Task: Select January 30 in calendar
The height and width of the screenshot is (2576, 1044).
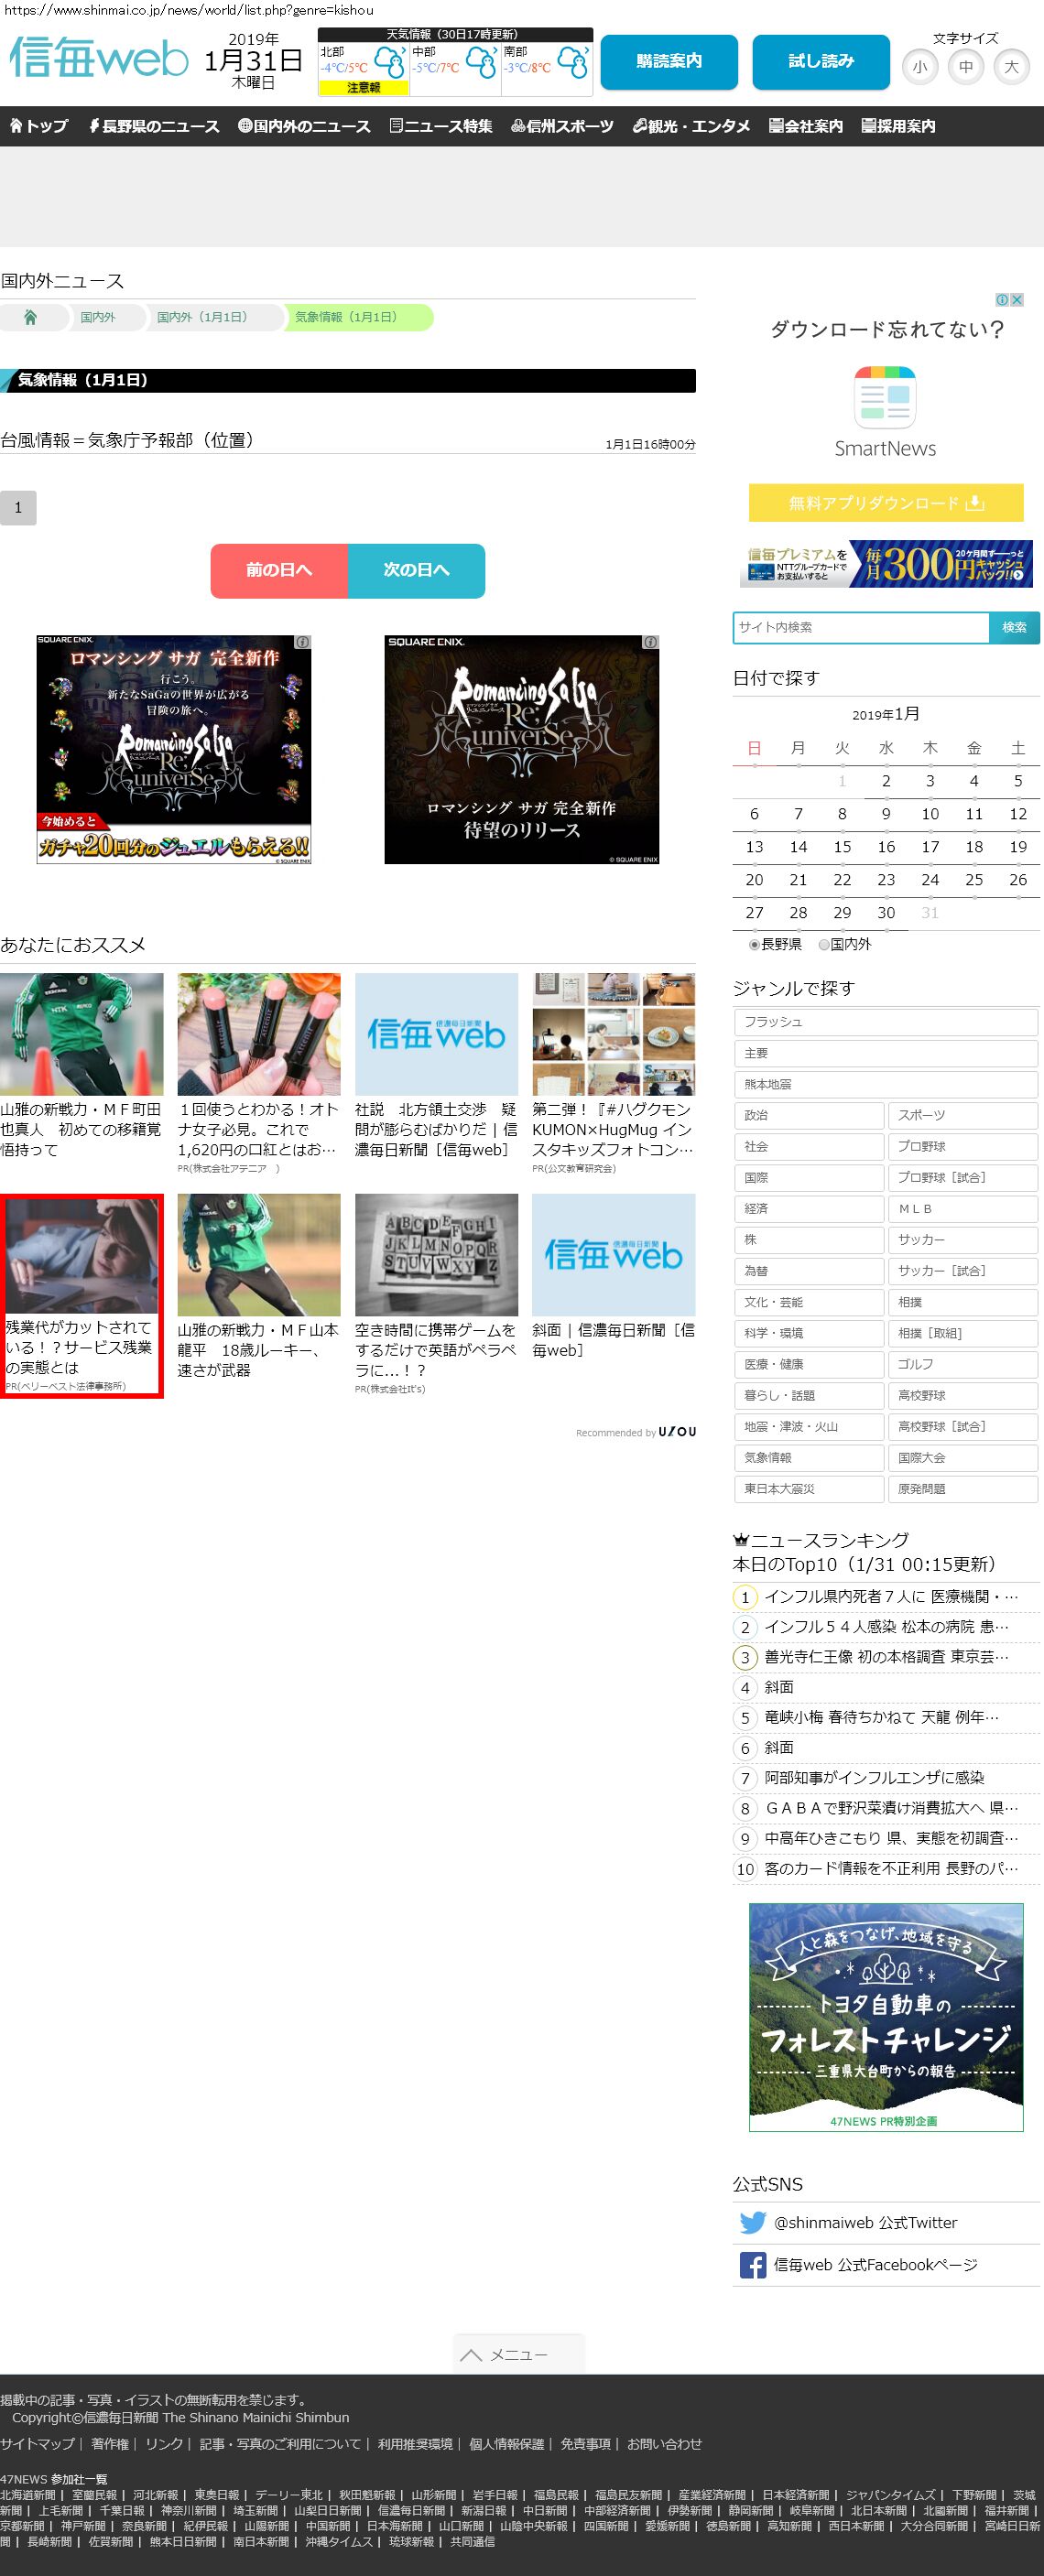Action: pos(886,913)
